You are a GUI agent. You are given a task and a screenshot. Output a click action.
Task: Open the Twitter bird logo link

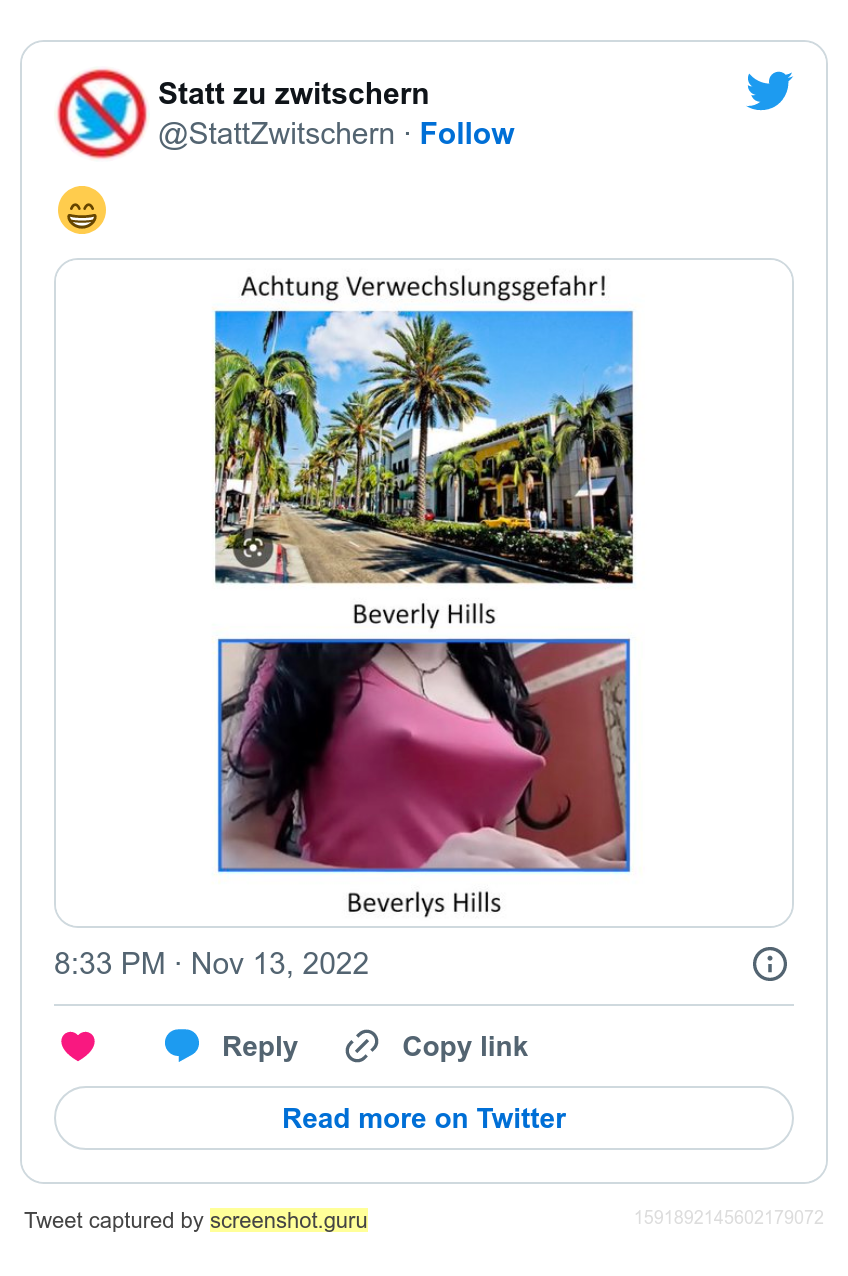click(x=769, y=91)
